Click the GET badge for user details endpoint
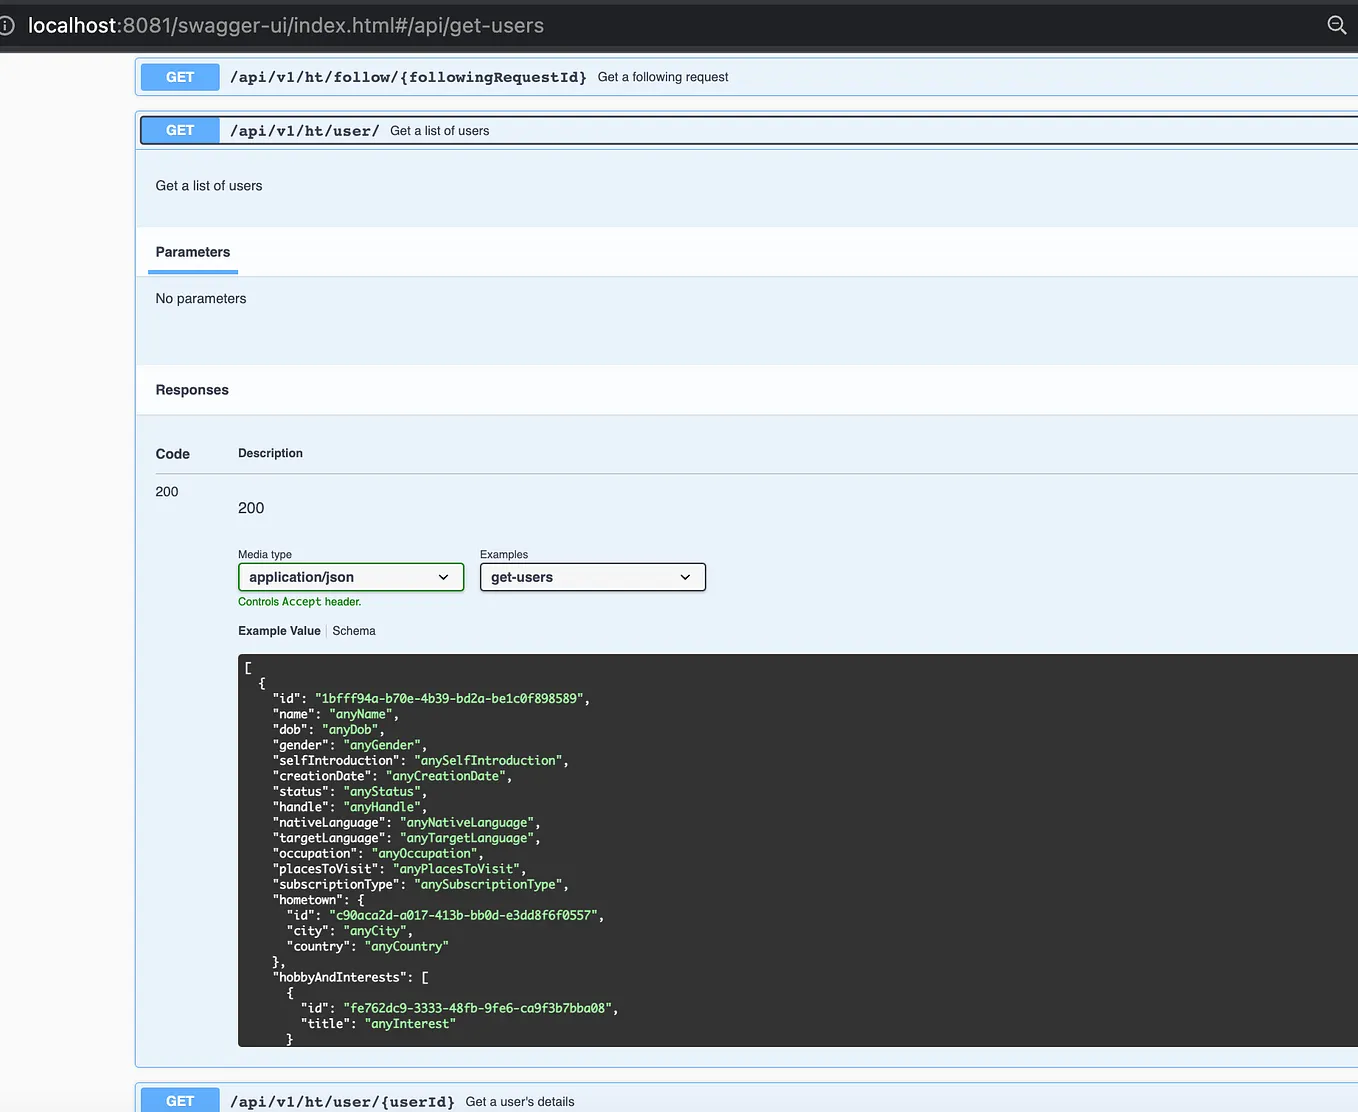The width and height of the screenshot is (1358, 1112). pos(180,1101)
